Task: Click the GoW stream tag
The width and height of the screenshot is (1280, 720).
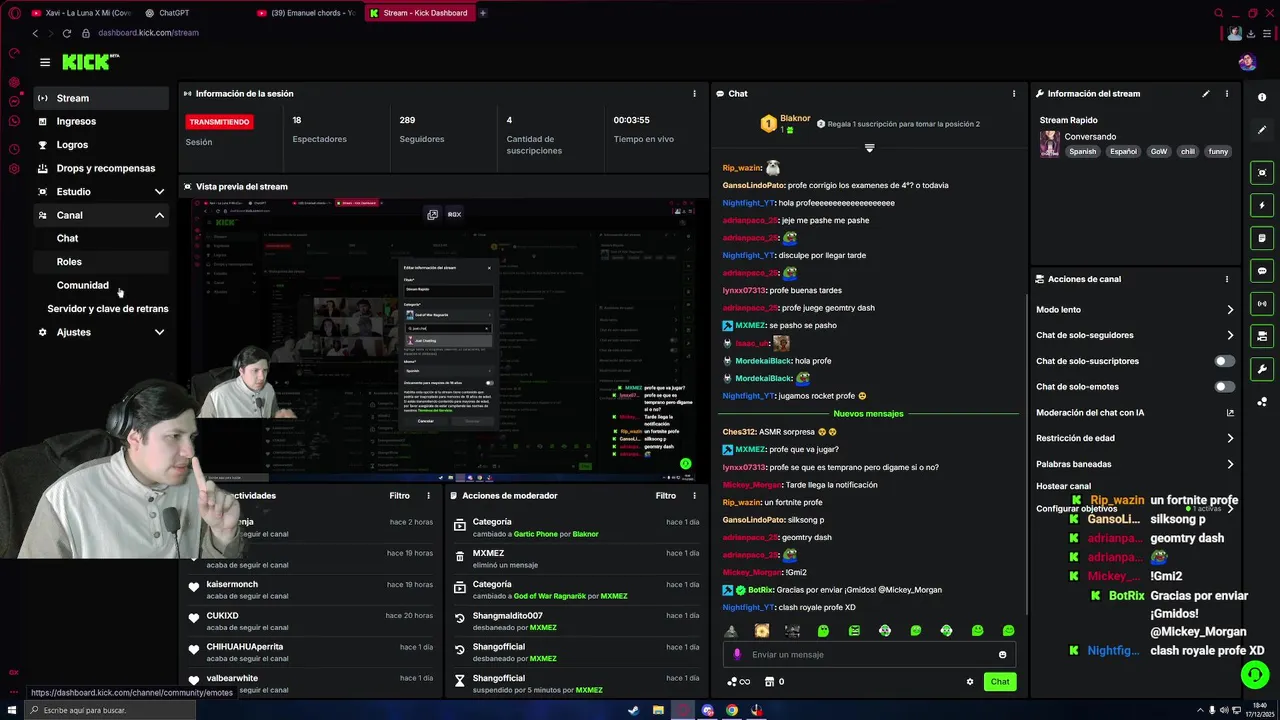Action: pyautogui.click(x=1158, y=152)
